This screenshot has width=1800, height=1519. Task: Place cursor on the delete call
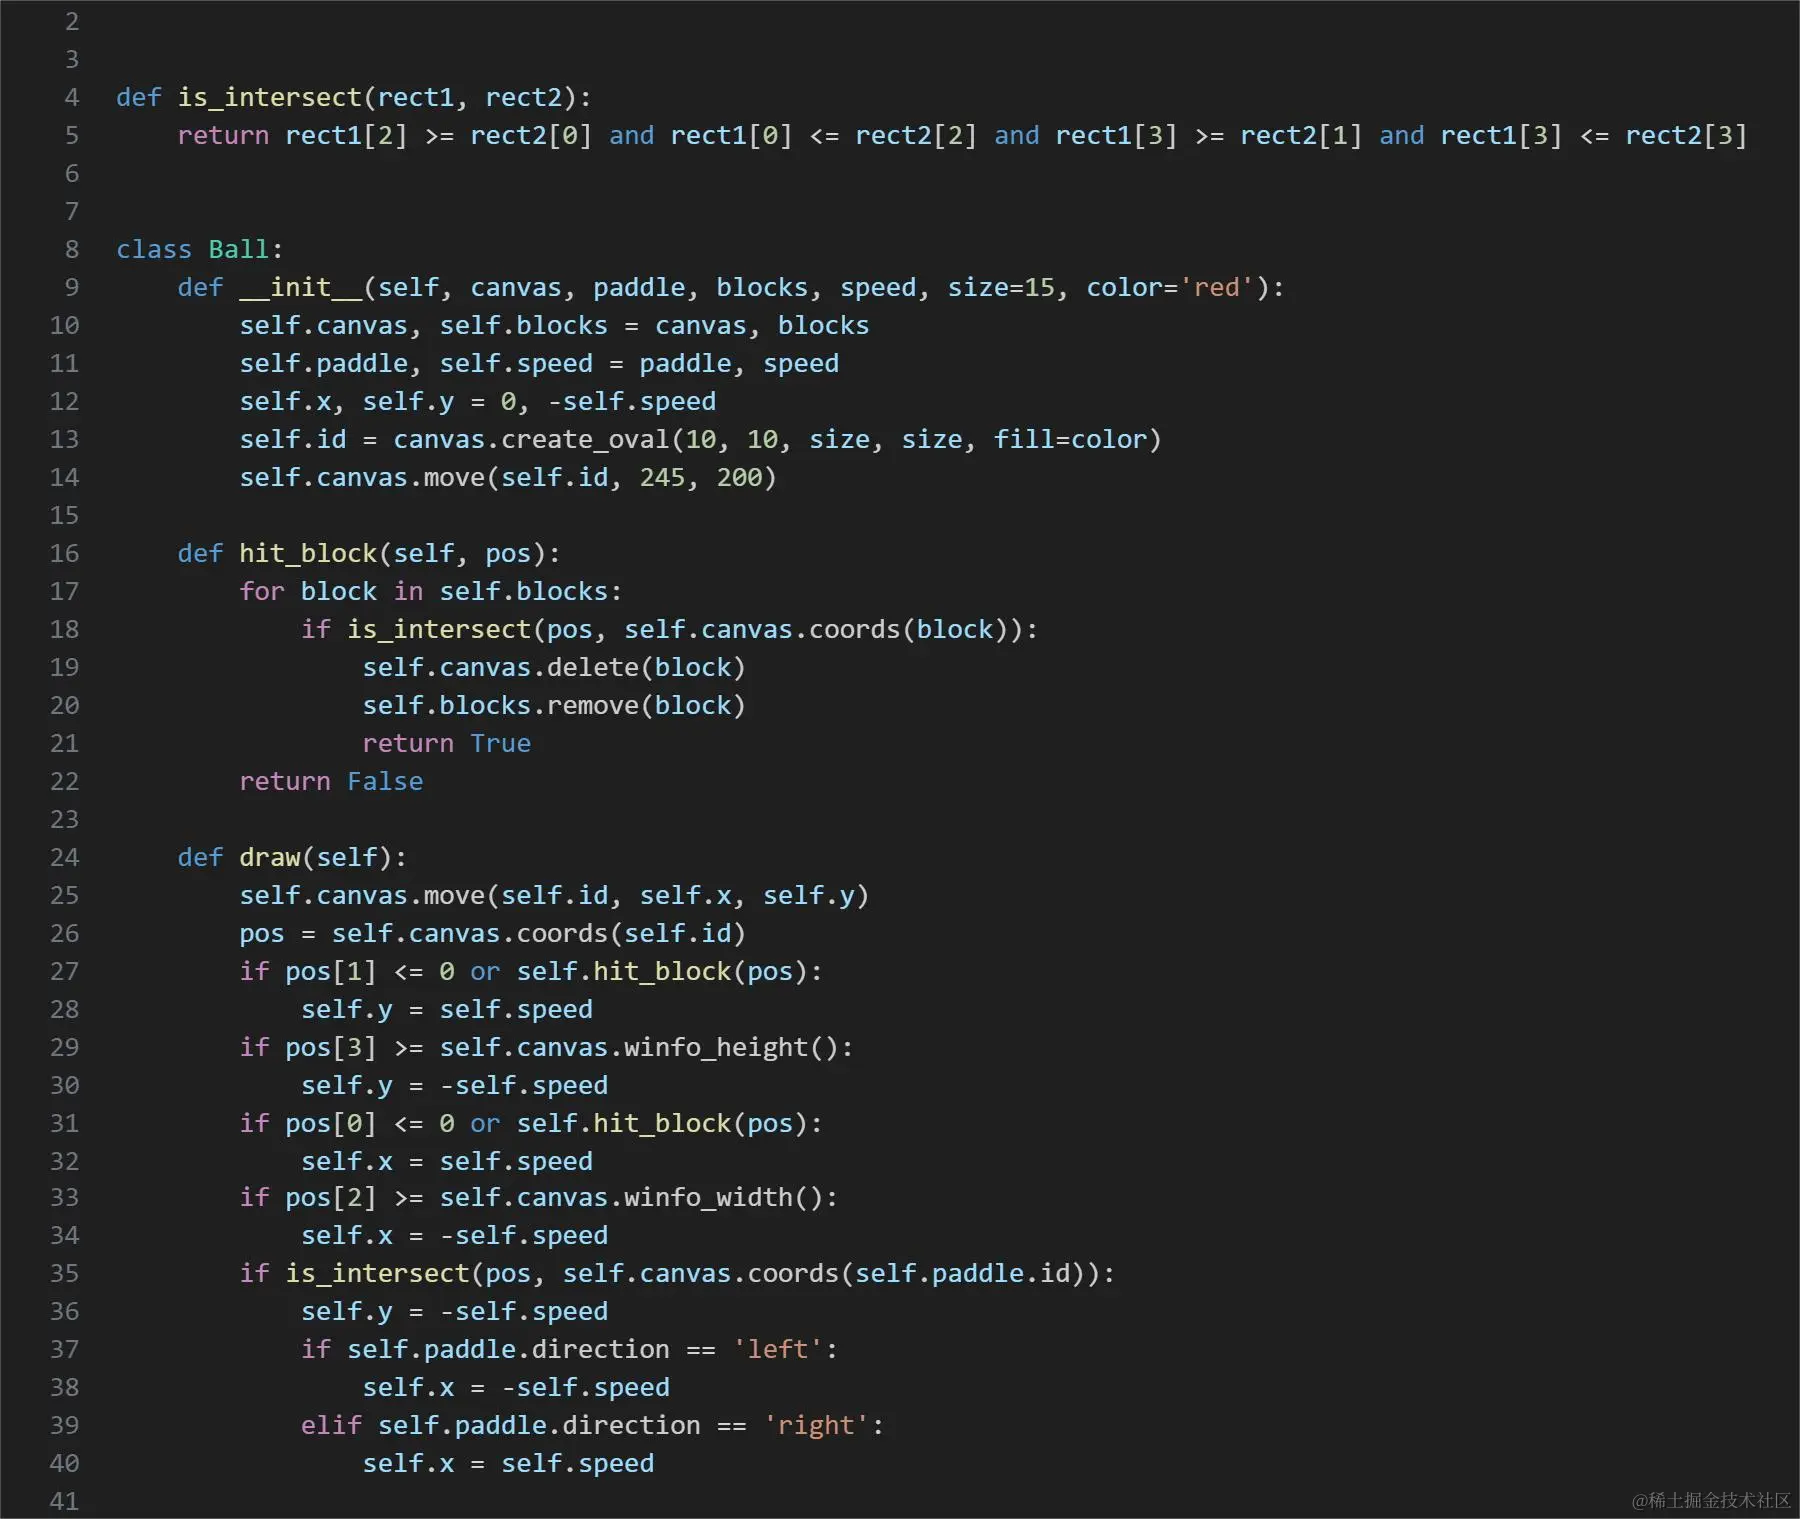click(x=593, y=668)
